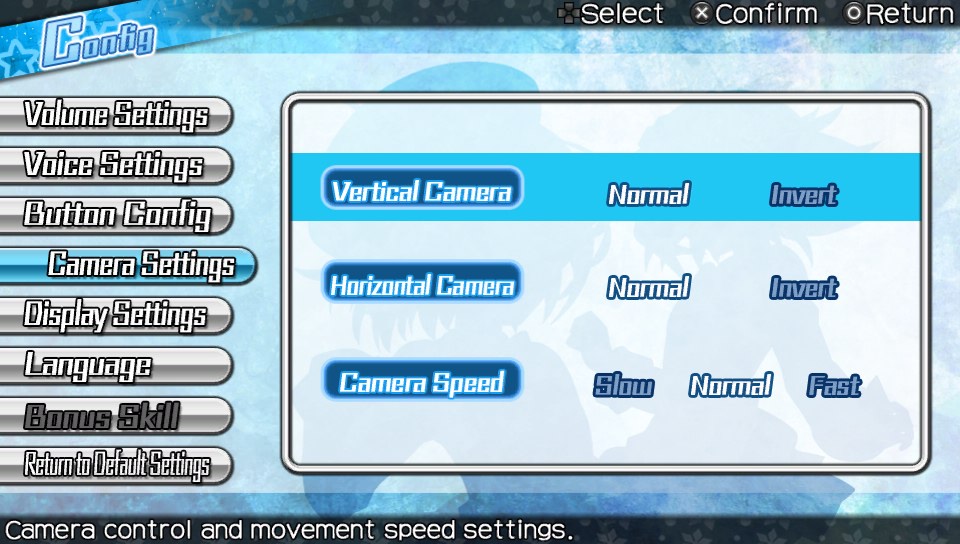Click Return to Default Settings
960x544 pixels.
[x=116, y=465]
